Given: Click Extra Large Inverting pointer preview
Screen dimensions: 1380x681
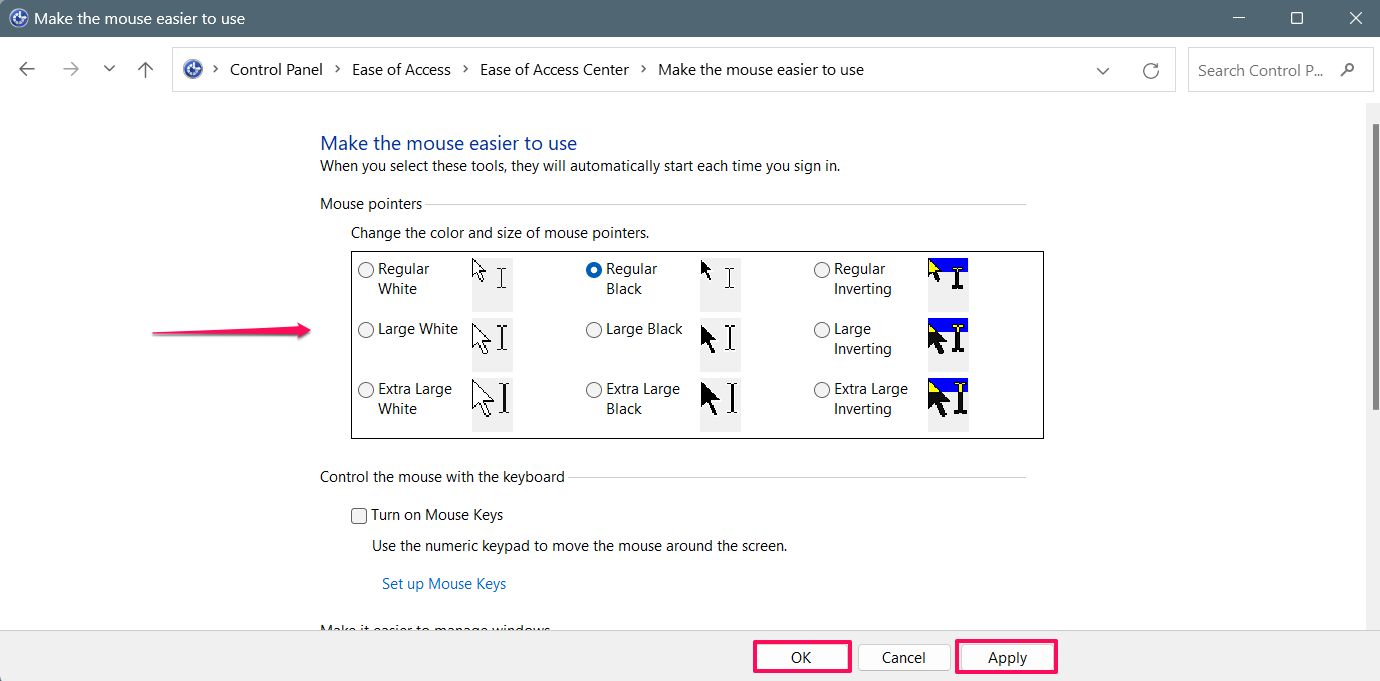Looking at the screenshot, I should click(948, 404).
